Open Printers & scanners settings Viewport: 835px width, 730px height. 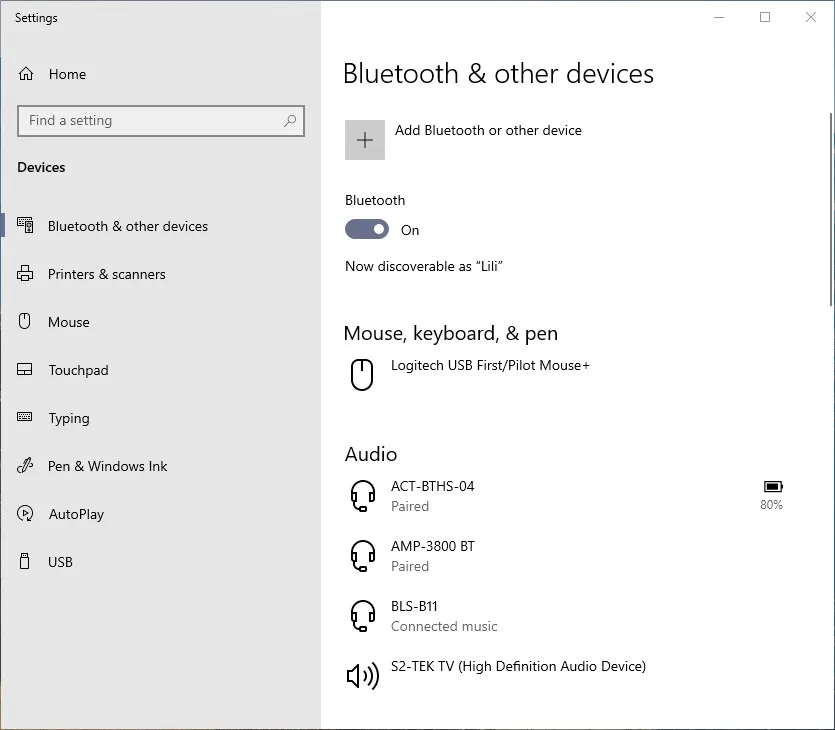pyautogui.click(x=106, y=274)
